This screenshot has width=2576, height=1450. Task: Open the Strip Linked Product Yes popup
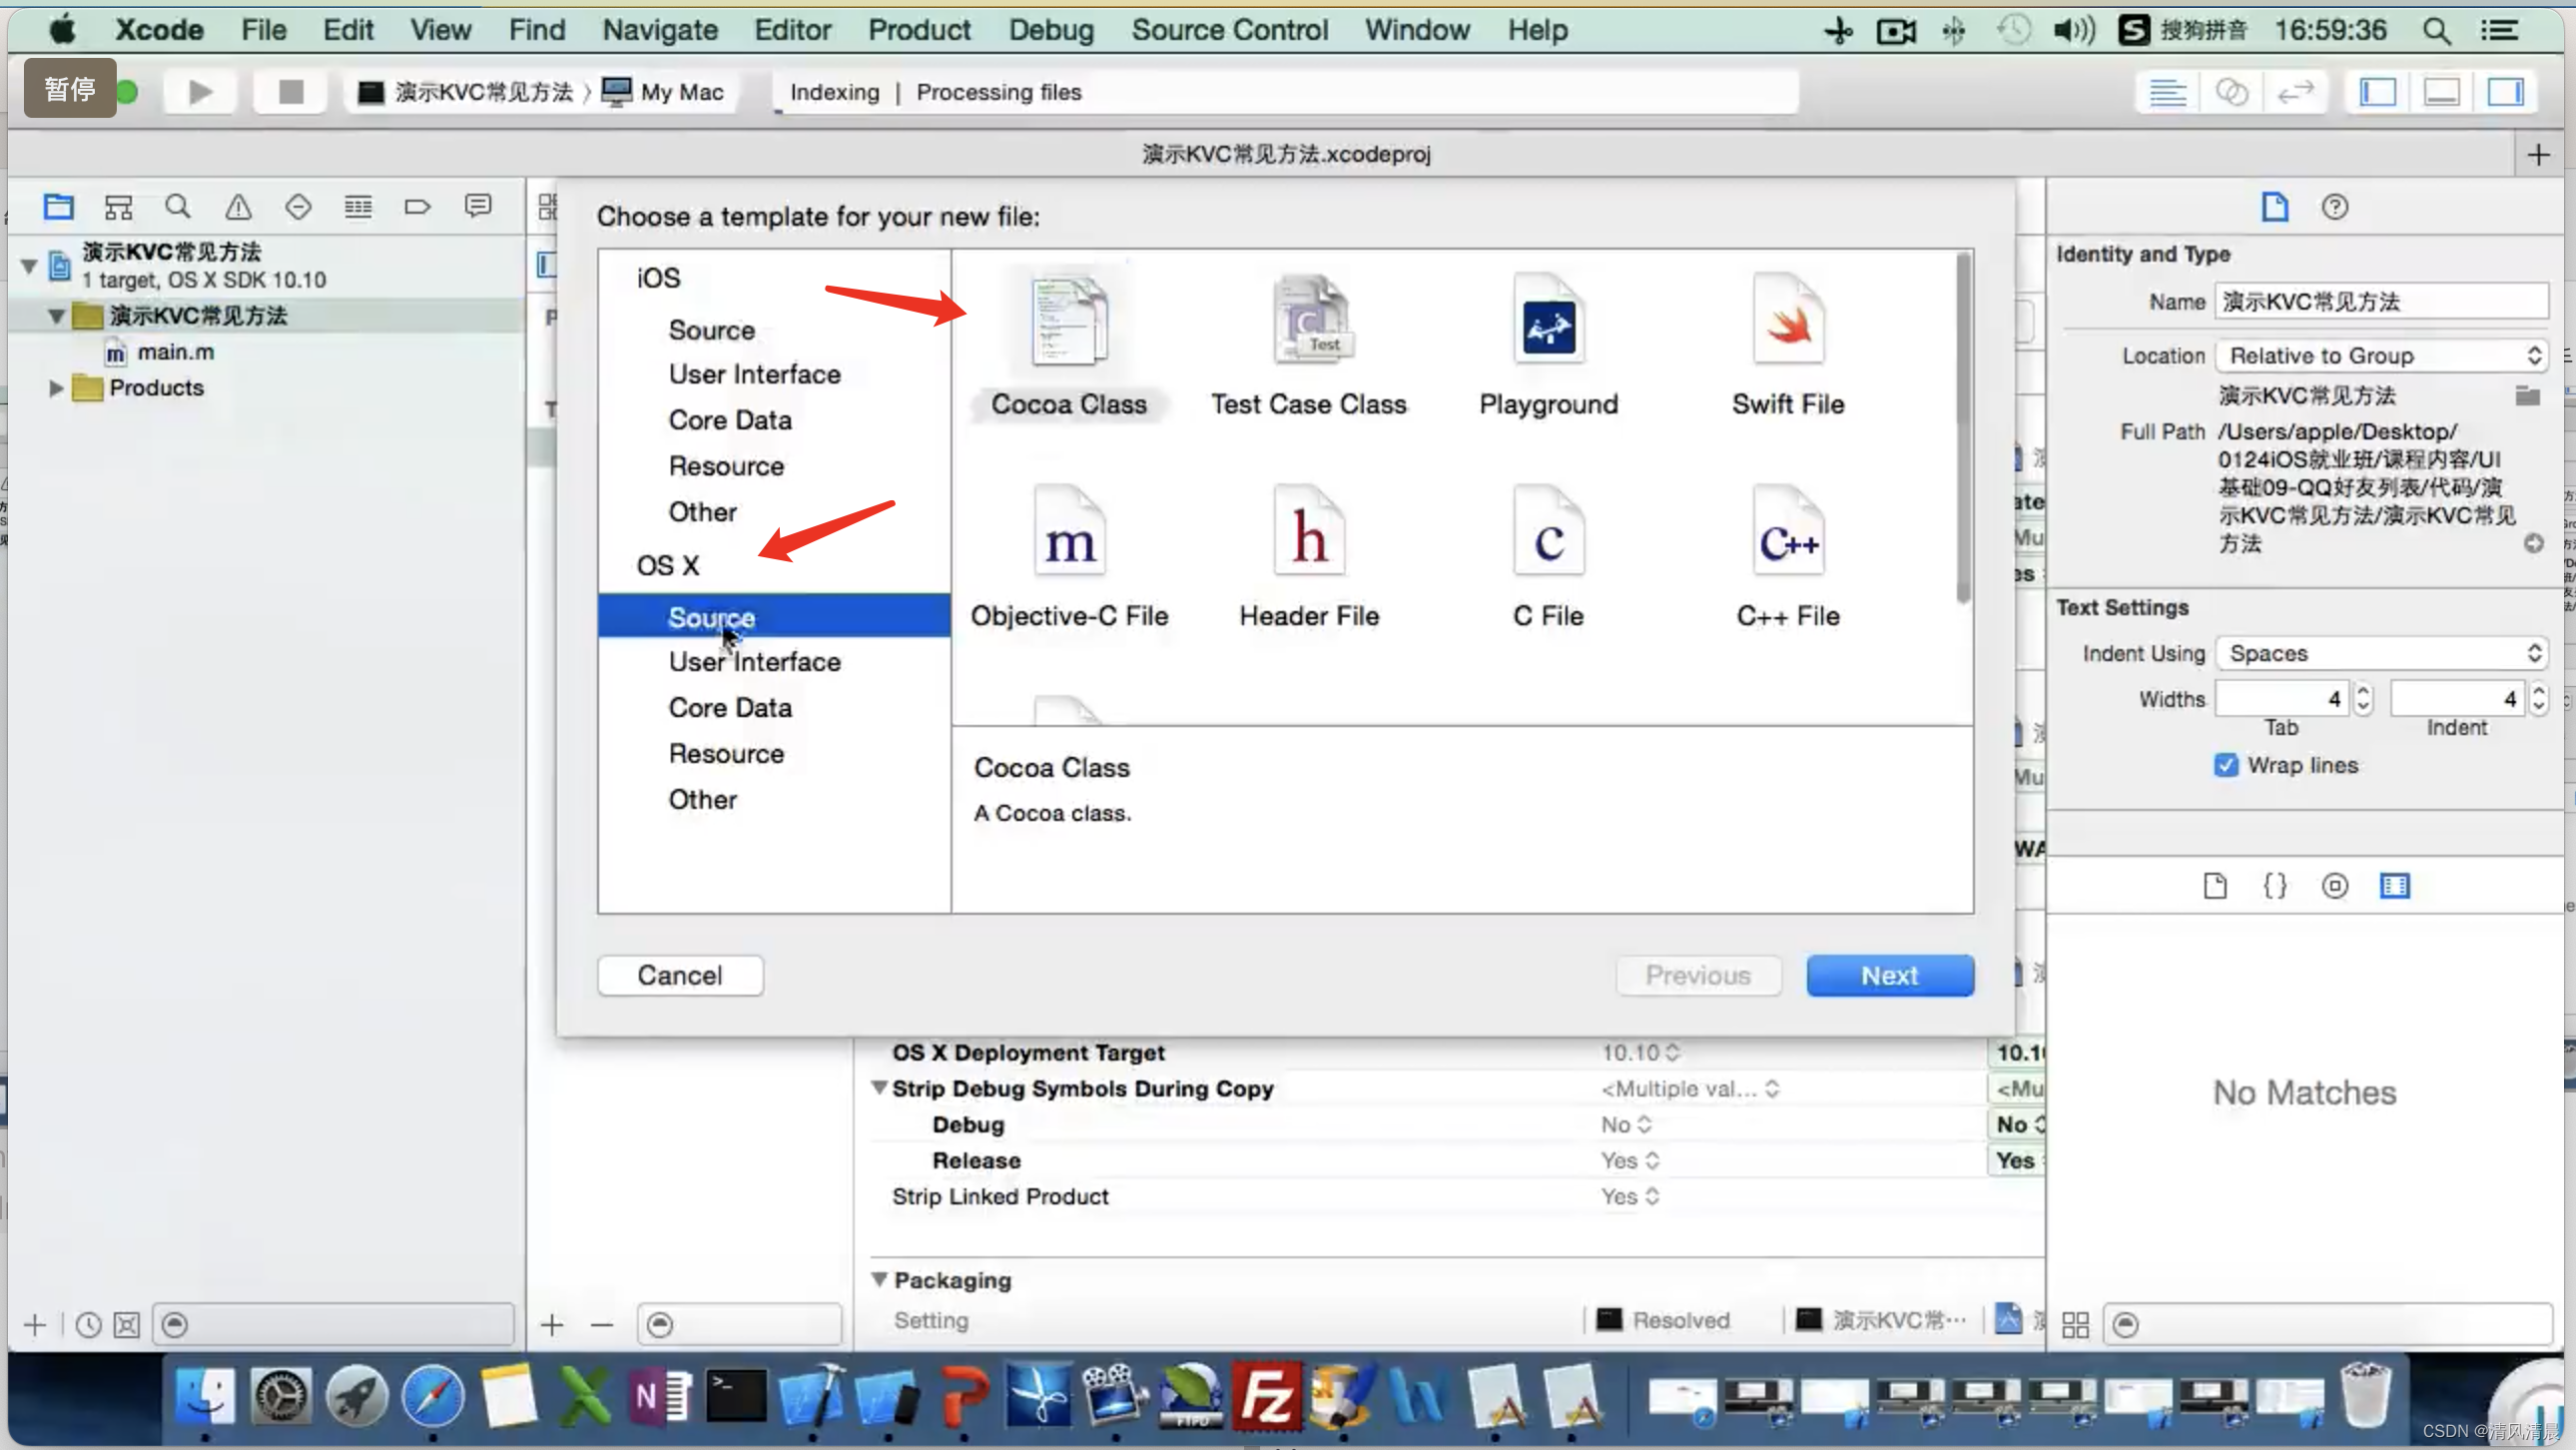click(1629, 1196)
